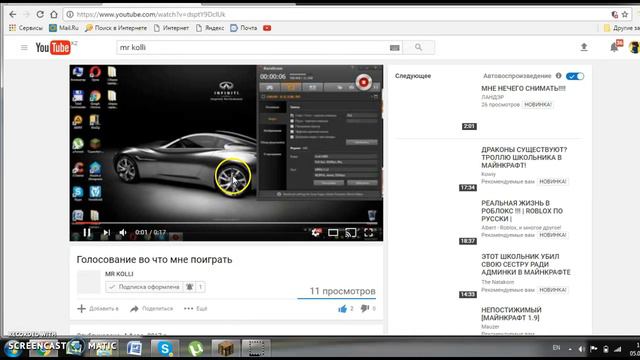Switch player to theater mode
The image size is (640, 360).
pos(333,233)
